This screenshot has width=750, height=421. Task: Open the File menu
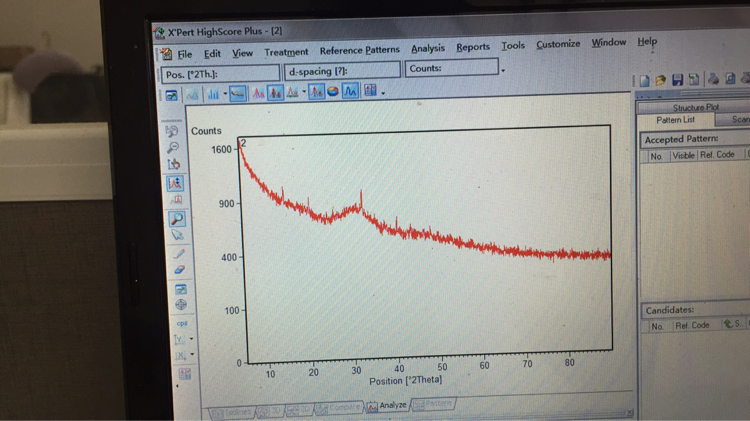(x=185, y=55)
